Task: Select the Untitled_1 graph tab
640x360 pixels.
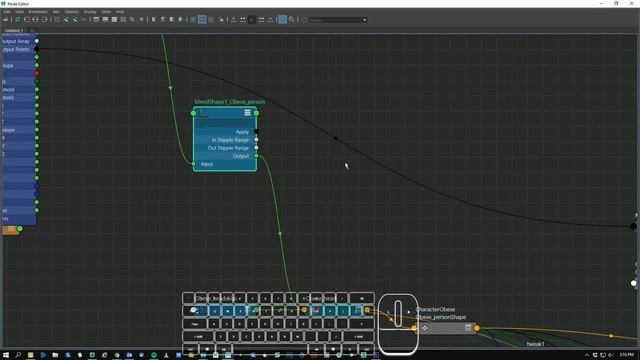Action: click(14, 30)
